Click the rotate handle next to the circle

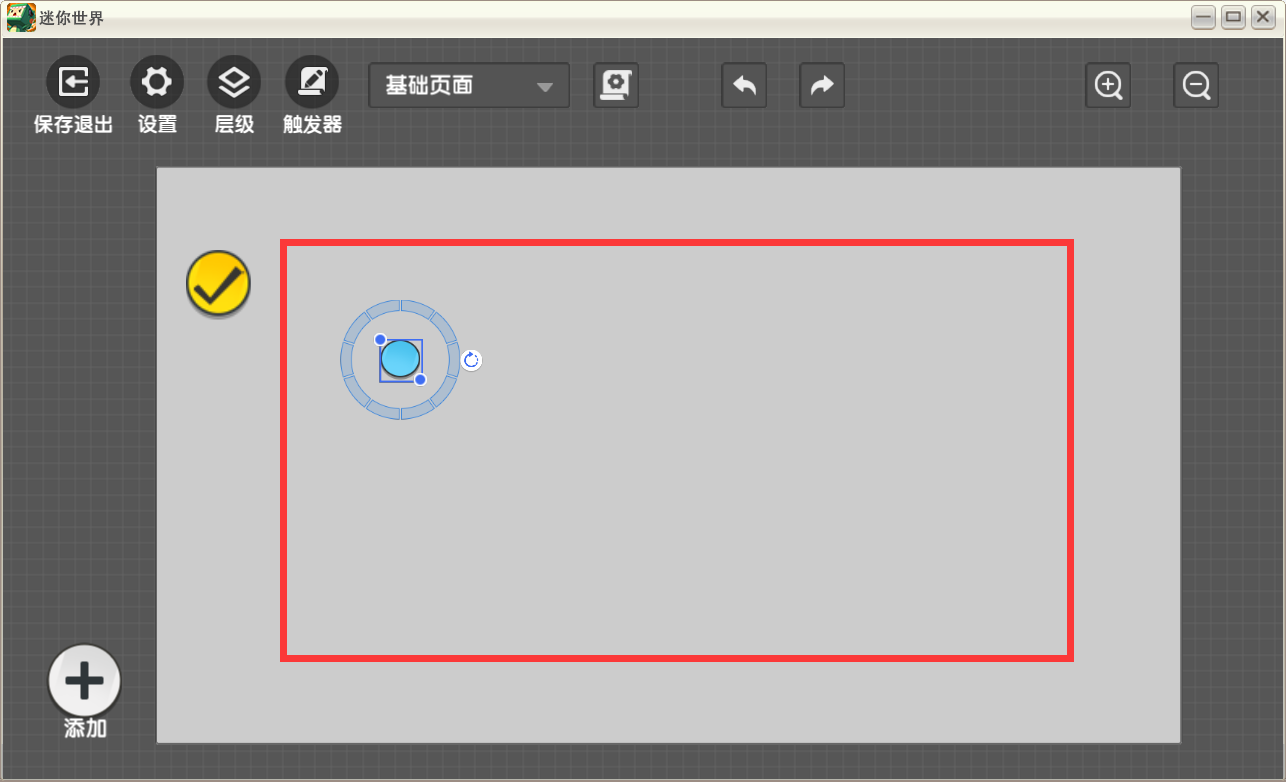click(472, 360)
